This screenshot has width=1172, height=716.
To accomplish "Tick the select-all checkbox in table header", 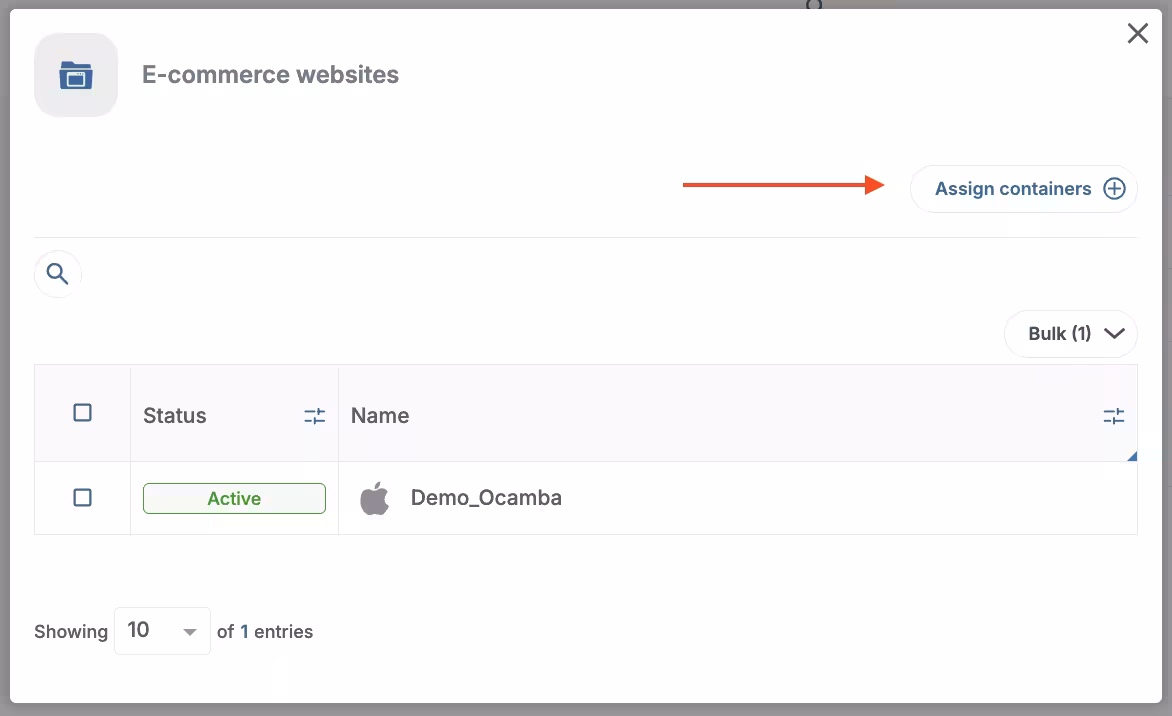I will (x=83, y=413).
